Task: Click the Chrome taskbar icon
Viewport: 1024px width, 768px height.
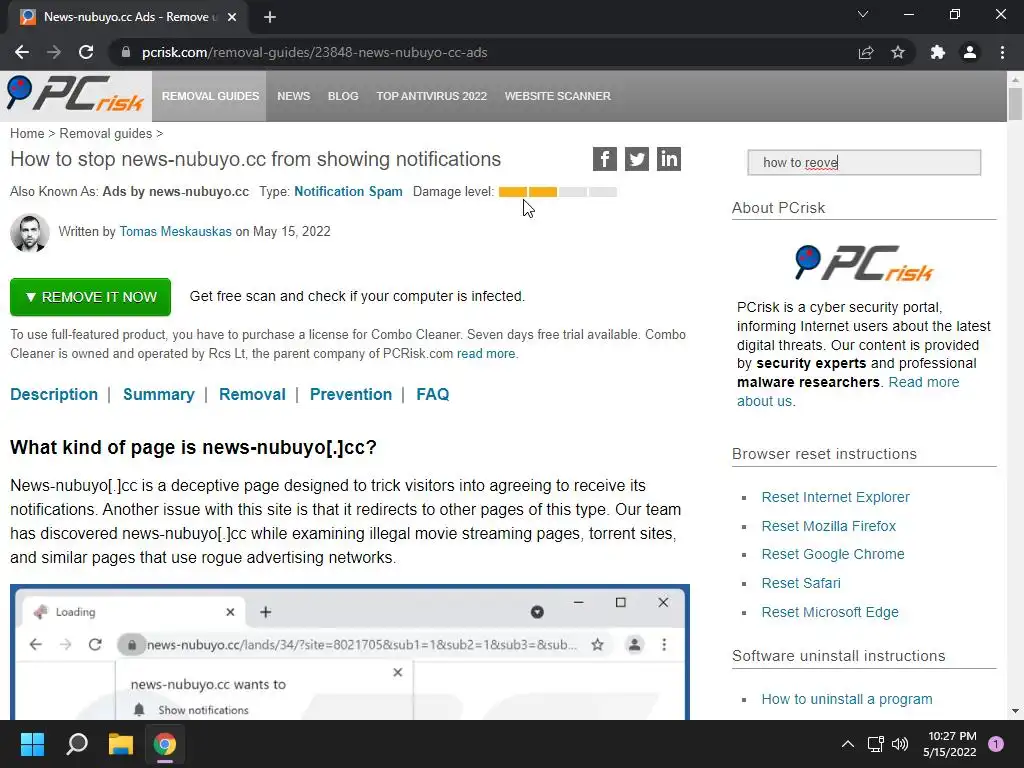Action: tap(165, 744)
